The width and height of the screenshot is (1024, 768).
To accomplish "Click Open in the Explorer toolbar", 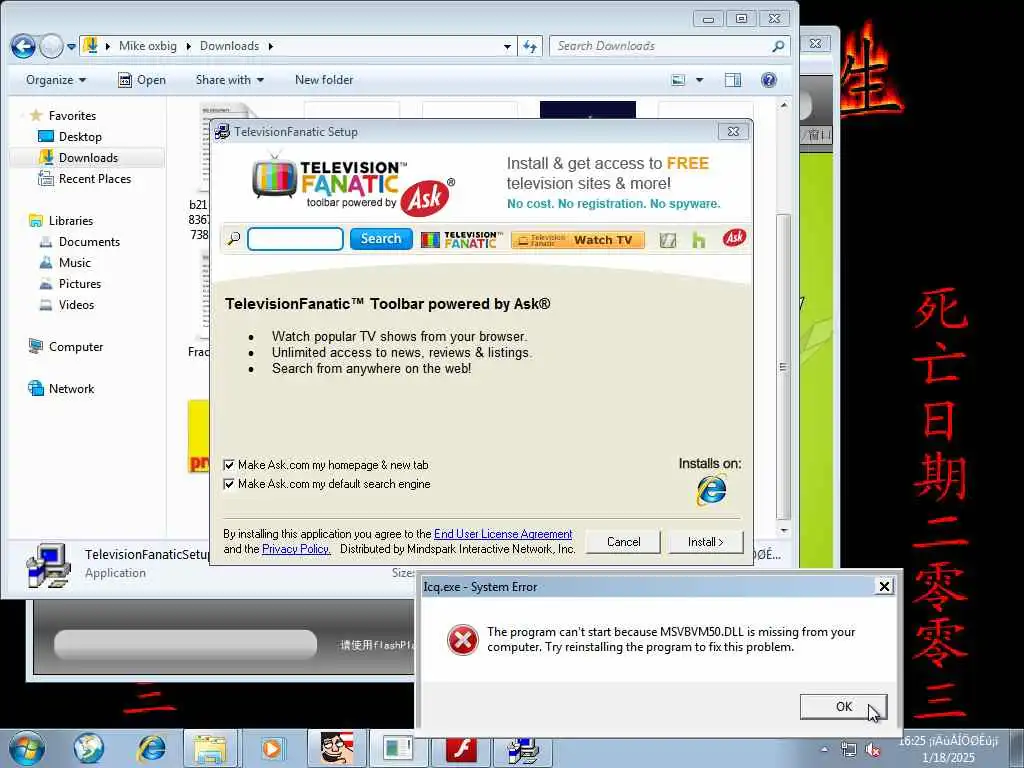I will pyautogui.click(x=142, y=80).
